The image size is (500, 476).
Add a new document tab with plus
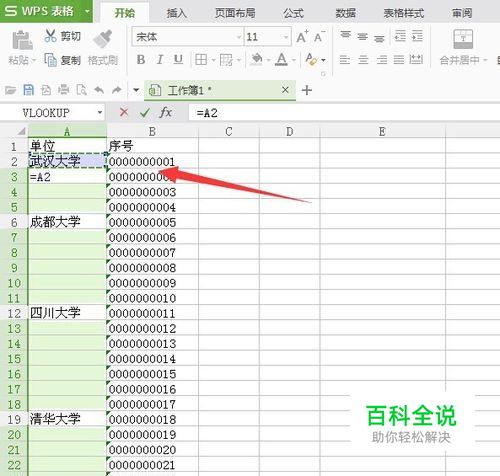coord(306,90)
